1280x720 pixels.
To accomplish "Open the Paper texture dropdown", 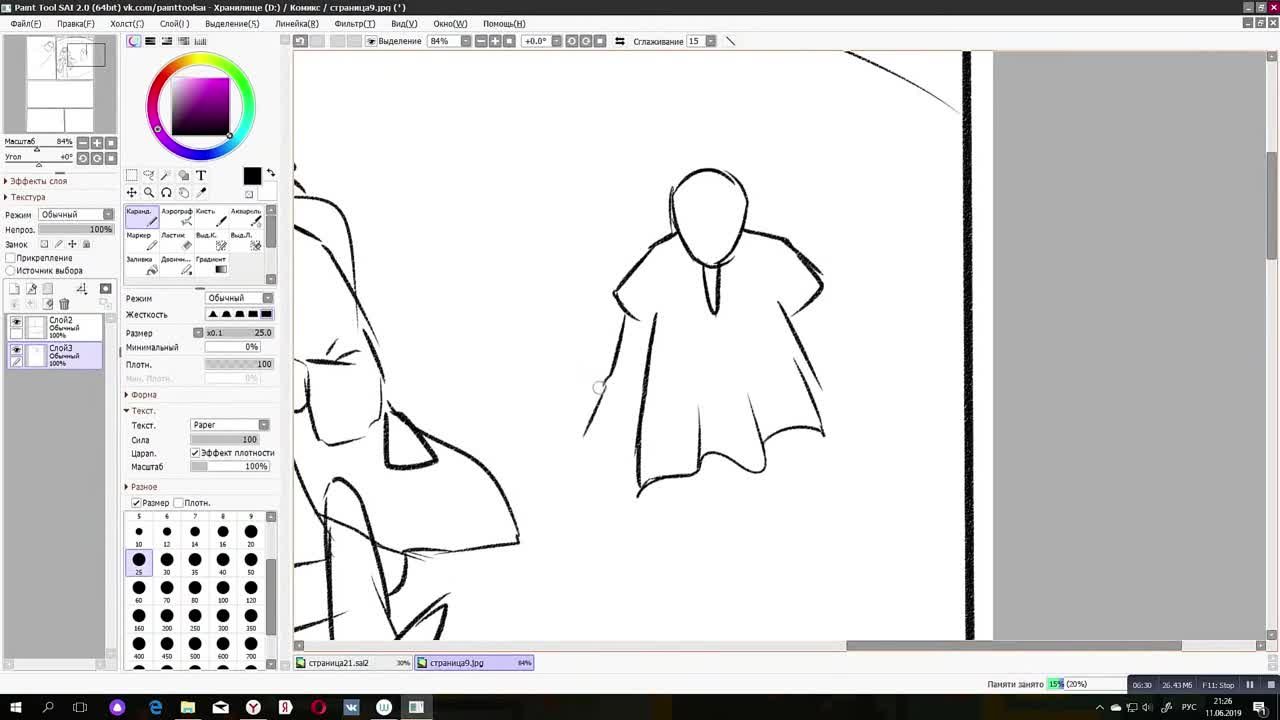I will (229, 425).
